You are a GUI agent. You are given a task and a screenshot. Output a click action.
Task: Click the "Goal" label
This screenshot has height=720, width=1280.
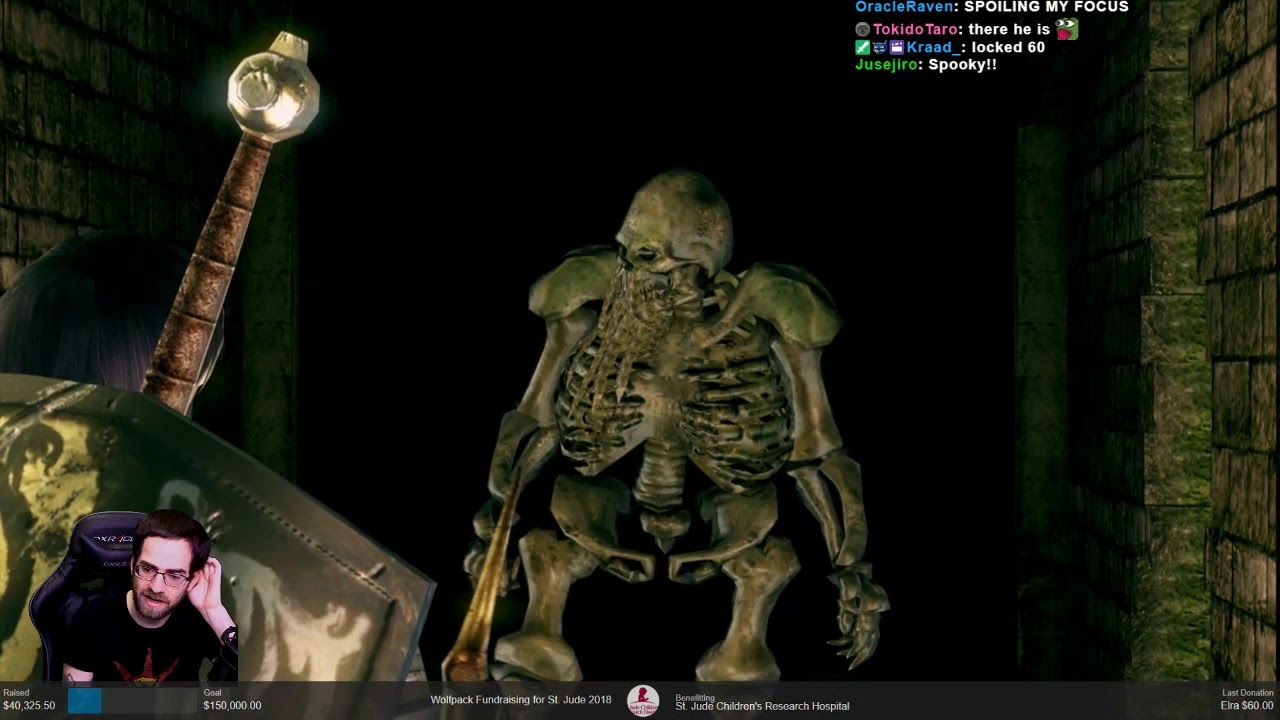click(212, 693)
